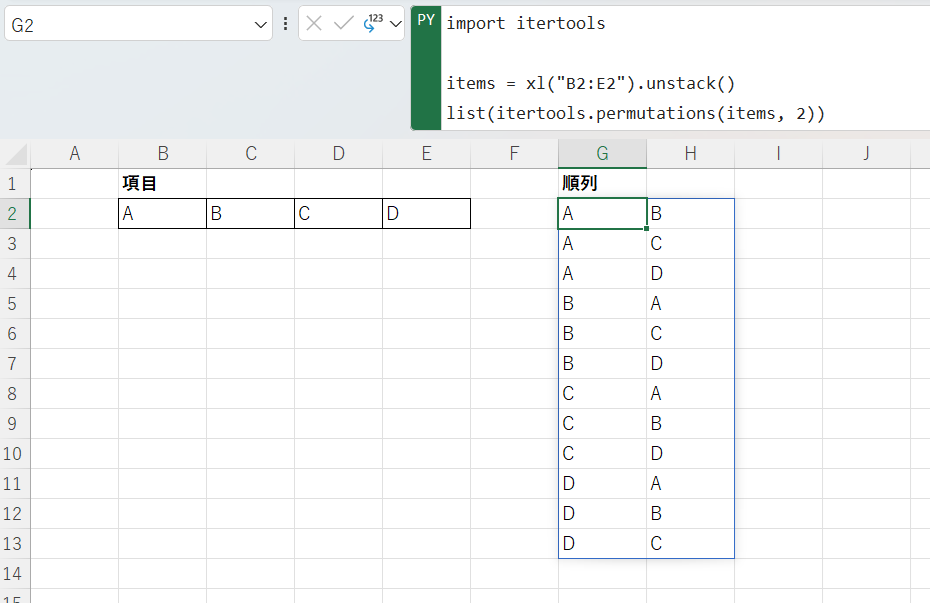Viewport: 930px width, 603px height.
Task: Click cell H13 containing C
Action: (x=690, y=544)
